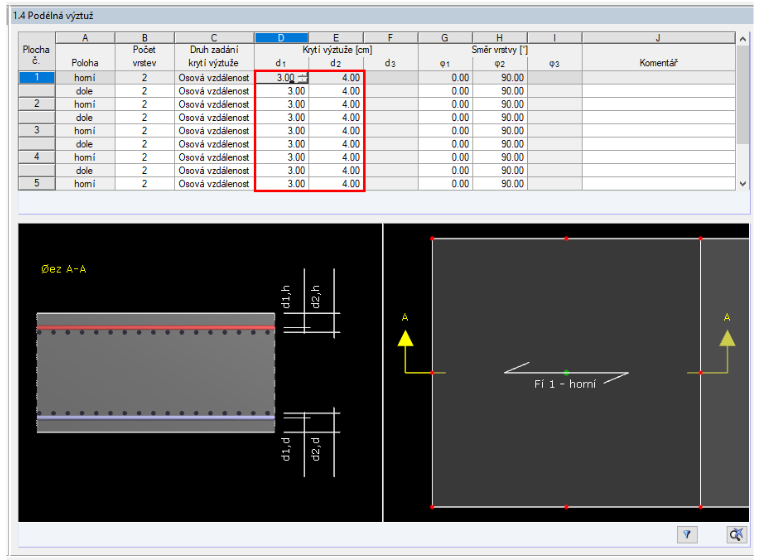The height and width of the screenshot is (560, 760).
Task: Click the blue bottom reinforcement layer line
Action: 156,417
